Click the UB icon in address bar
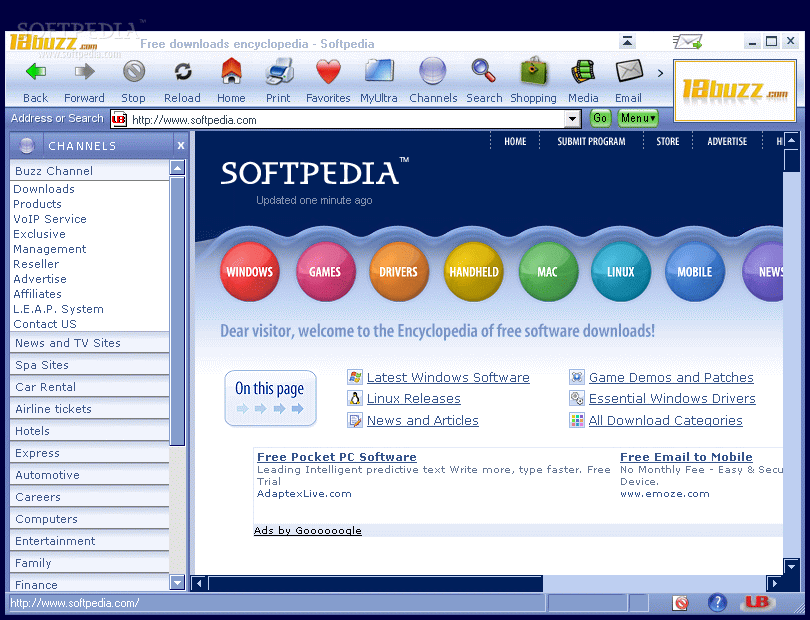Screen dimensions: 810x620 (119, 120)
